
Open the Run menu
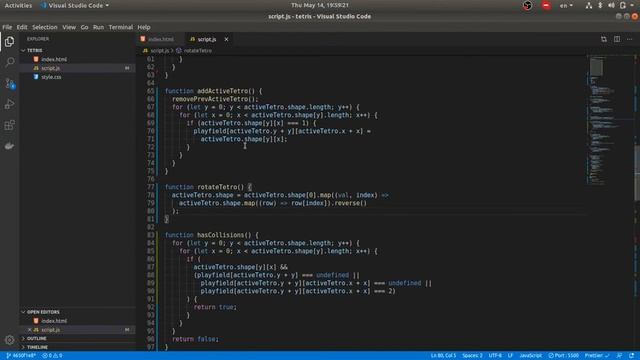(x=98, y=27)
